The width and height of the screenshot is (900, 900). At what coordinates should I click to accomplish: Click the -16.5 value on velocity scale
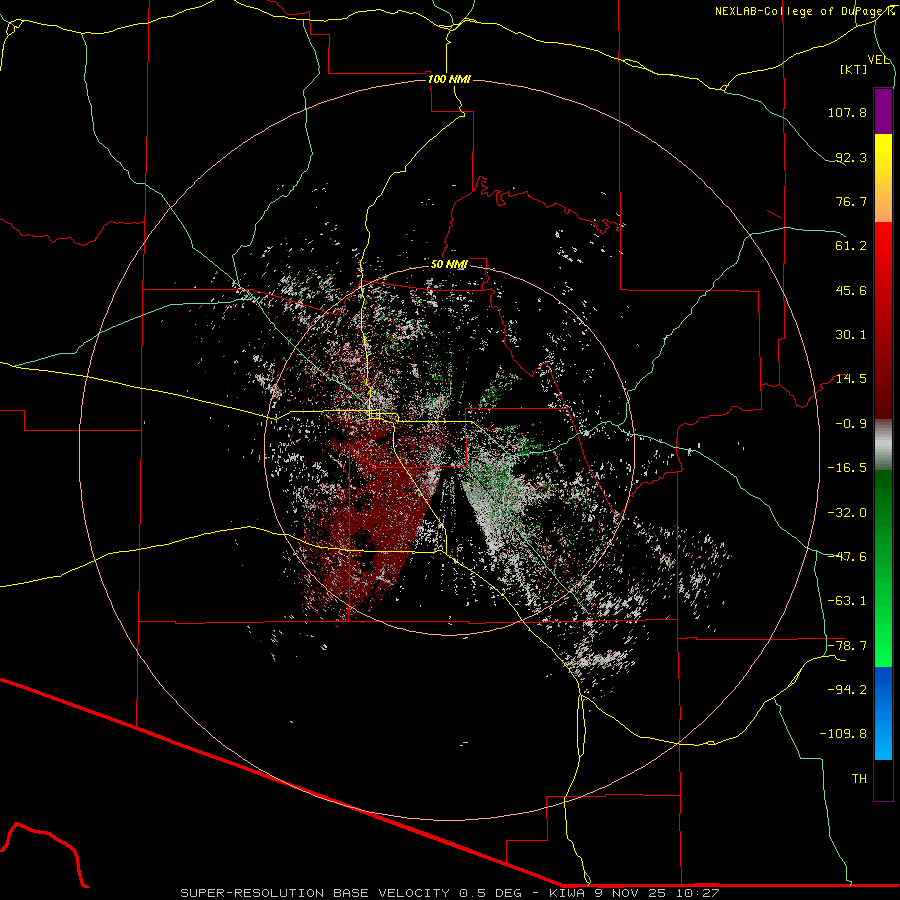[847, 468]
